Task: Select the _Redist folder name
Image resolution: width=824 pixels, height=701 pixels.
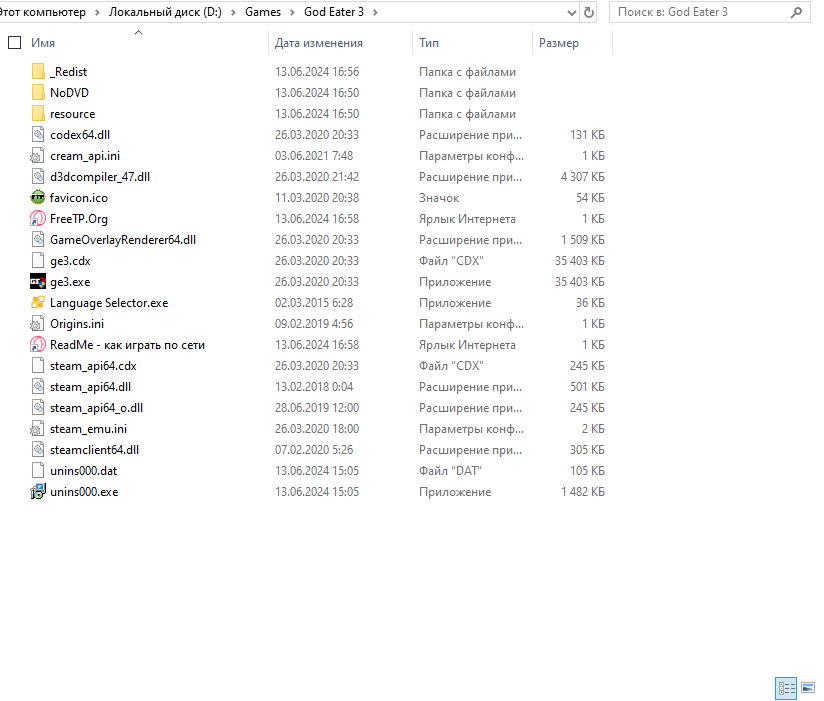Action: pos(68,72)
